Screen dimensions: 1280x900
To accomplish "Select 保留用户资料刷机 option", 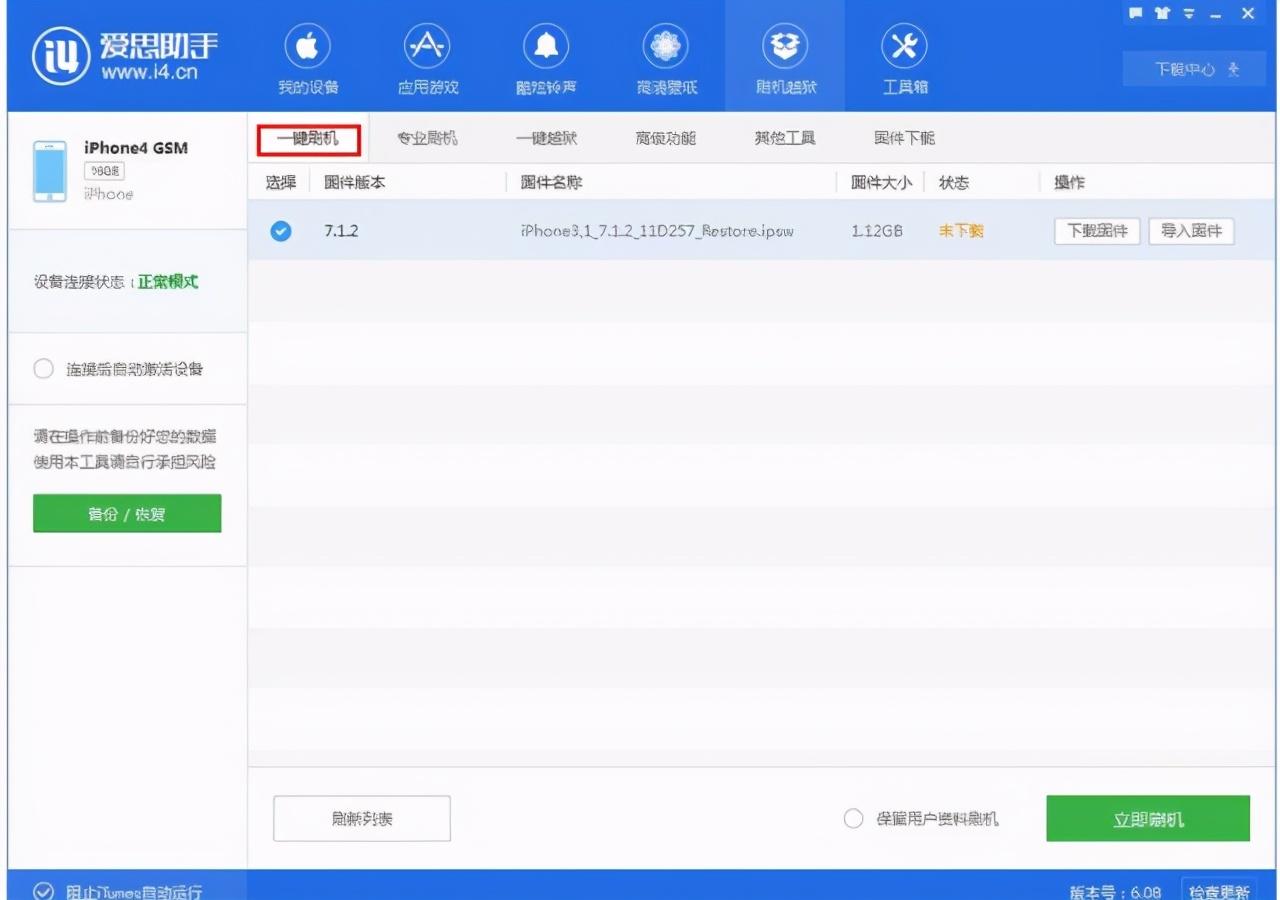I will click(x=852, y=818).
